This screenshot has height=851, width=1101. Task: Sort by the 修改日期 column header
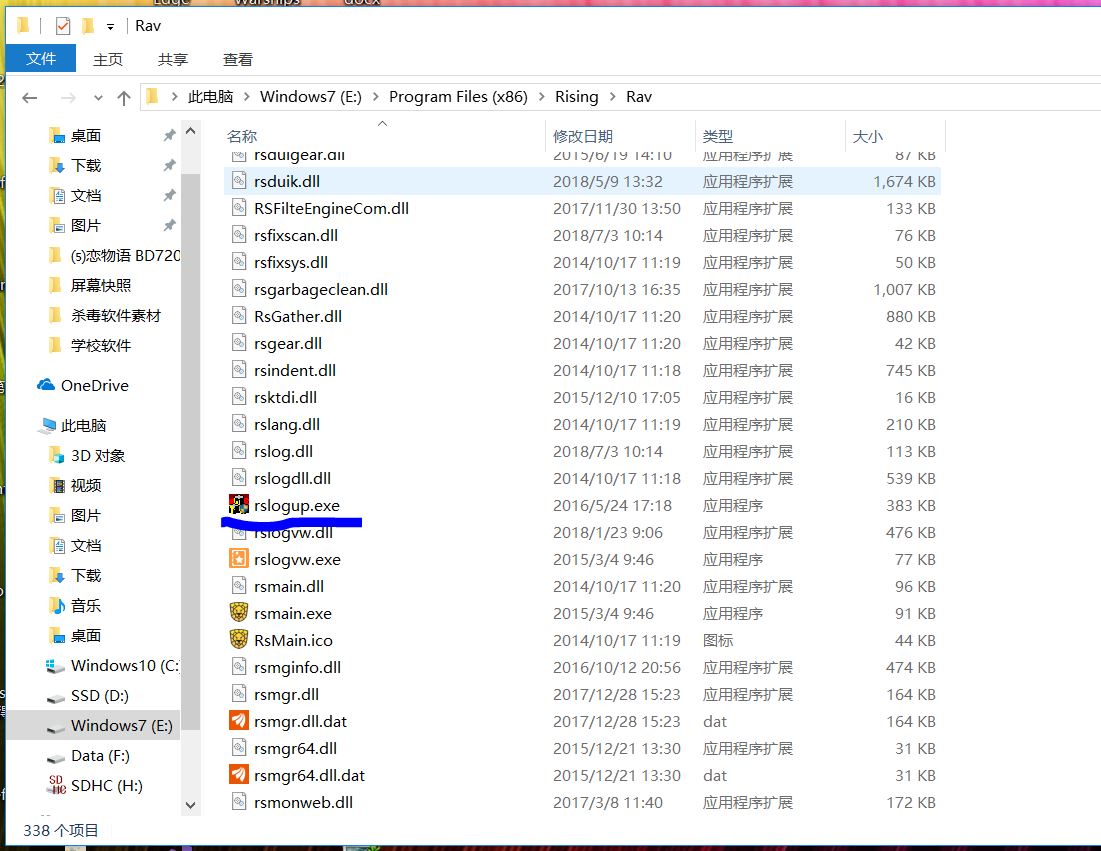[x=621, y=136]
